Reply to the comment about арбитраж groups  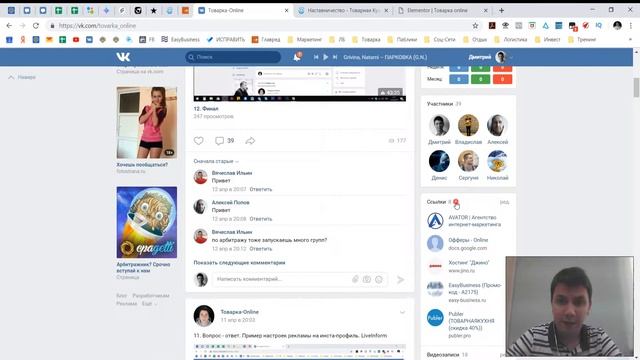[x=260, y=249]
